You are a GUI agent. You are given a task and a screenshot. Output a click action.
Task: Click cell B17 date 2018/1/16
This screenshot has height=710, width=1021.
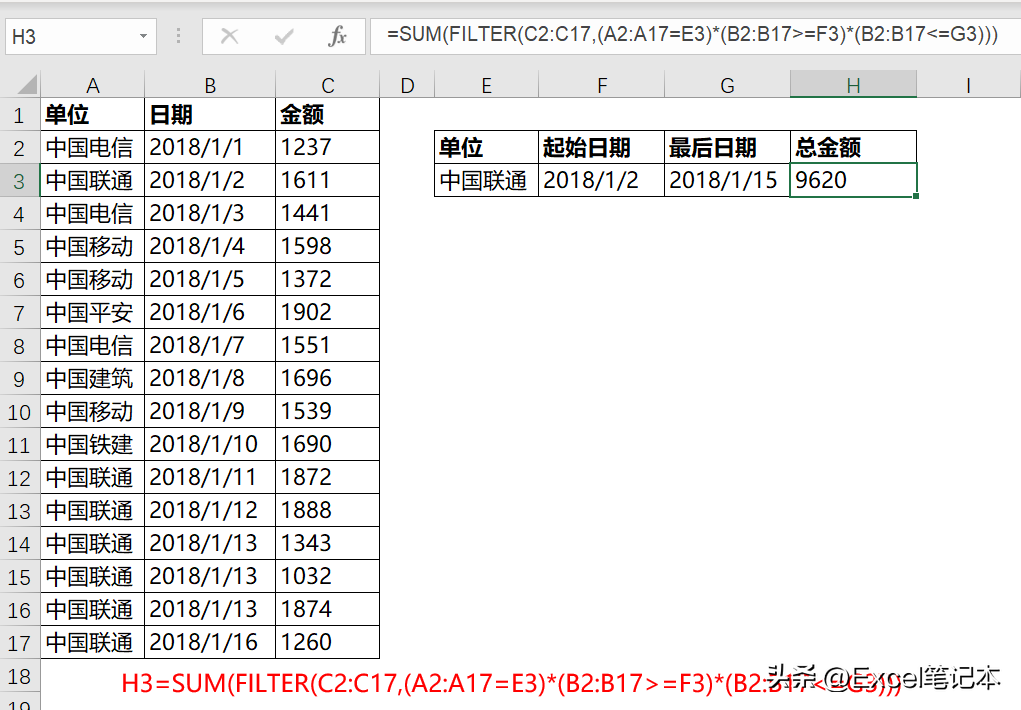(210, 642)
